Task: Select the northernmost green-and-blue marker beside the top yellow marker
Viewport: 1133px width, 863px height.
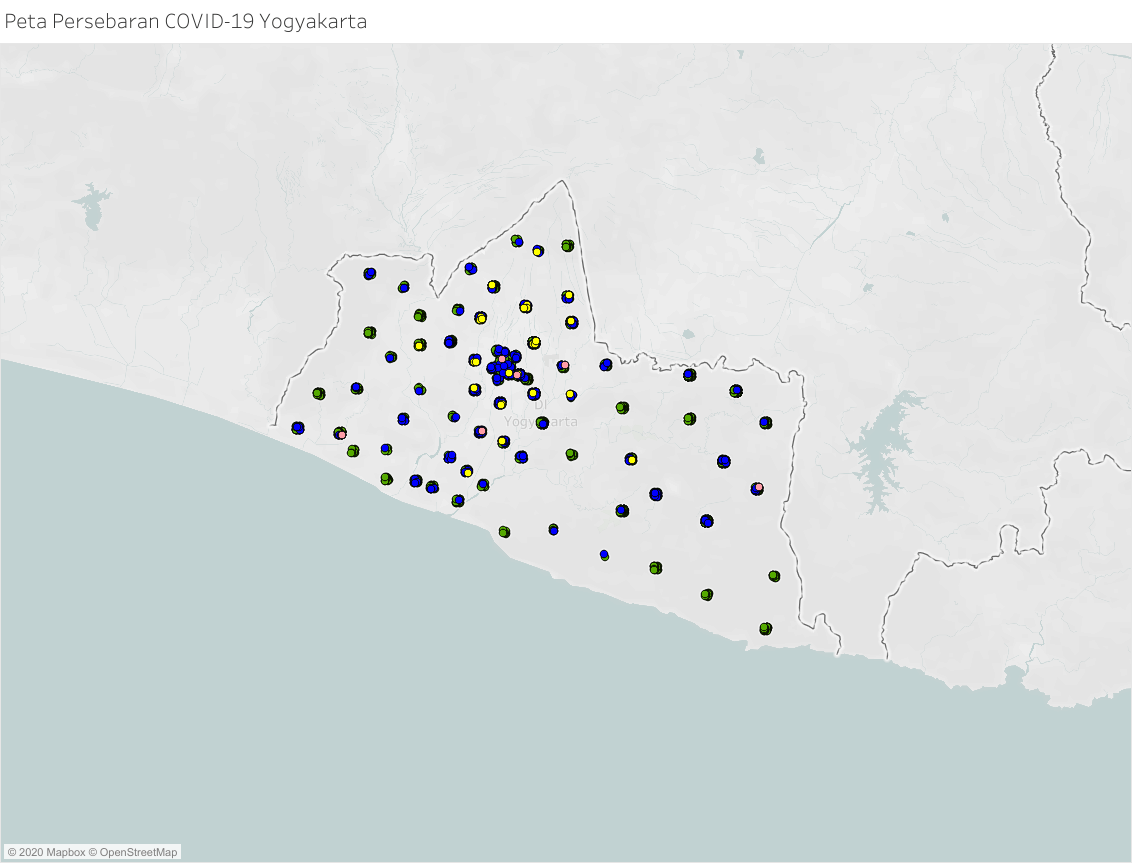Action: (x=517, y=241)
